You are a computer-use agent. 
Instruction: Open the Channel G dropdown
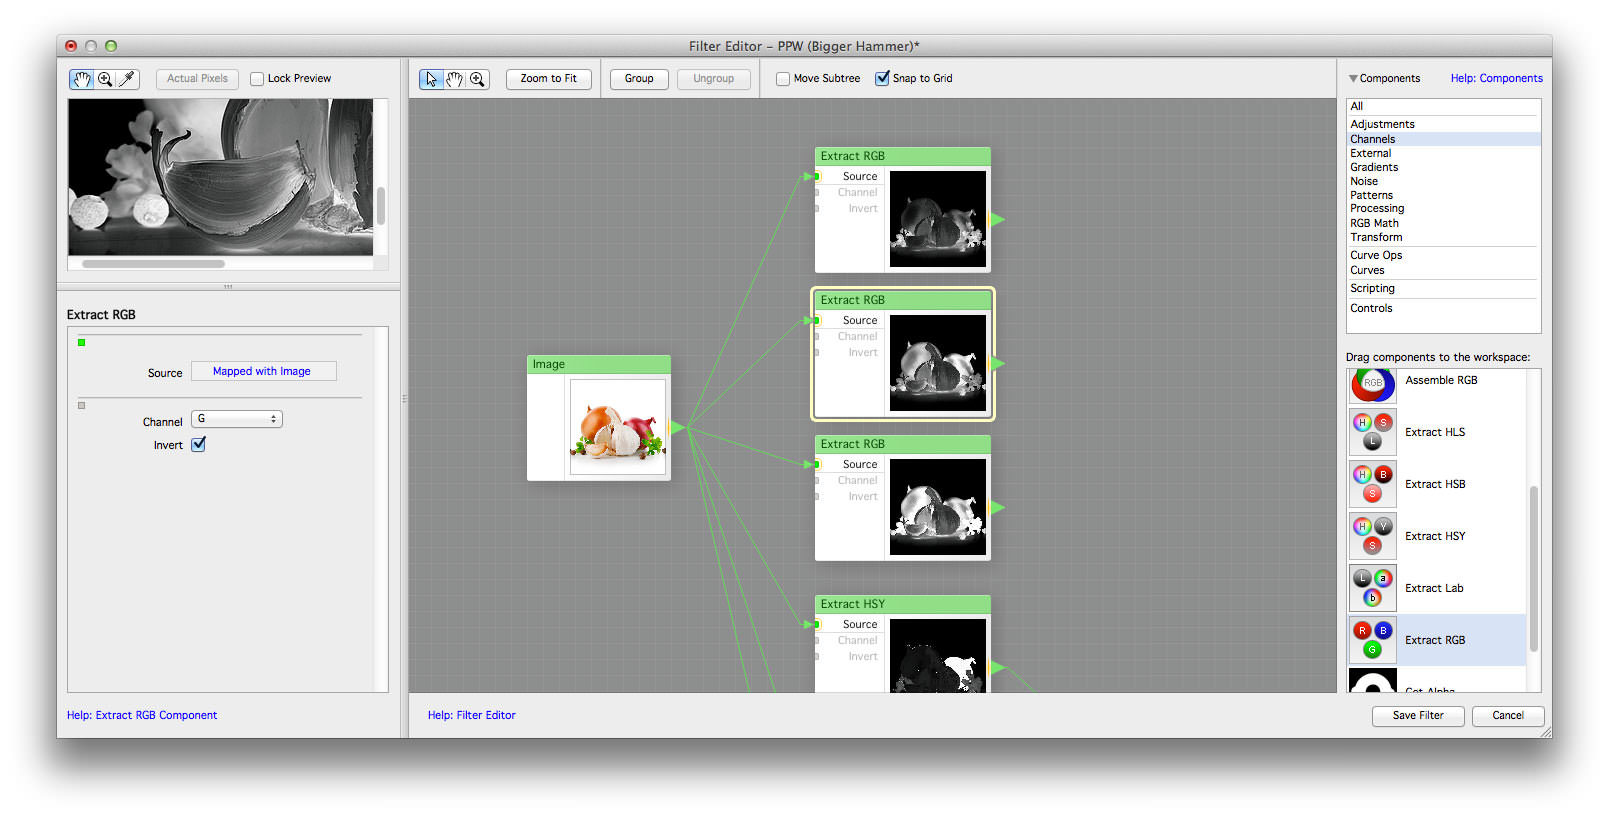(x=237, y=419)
